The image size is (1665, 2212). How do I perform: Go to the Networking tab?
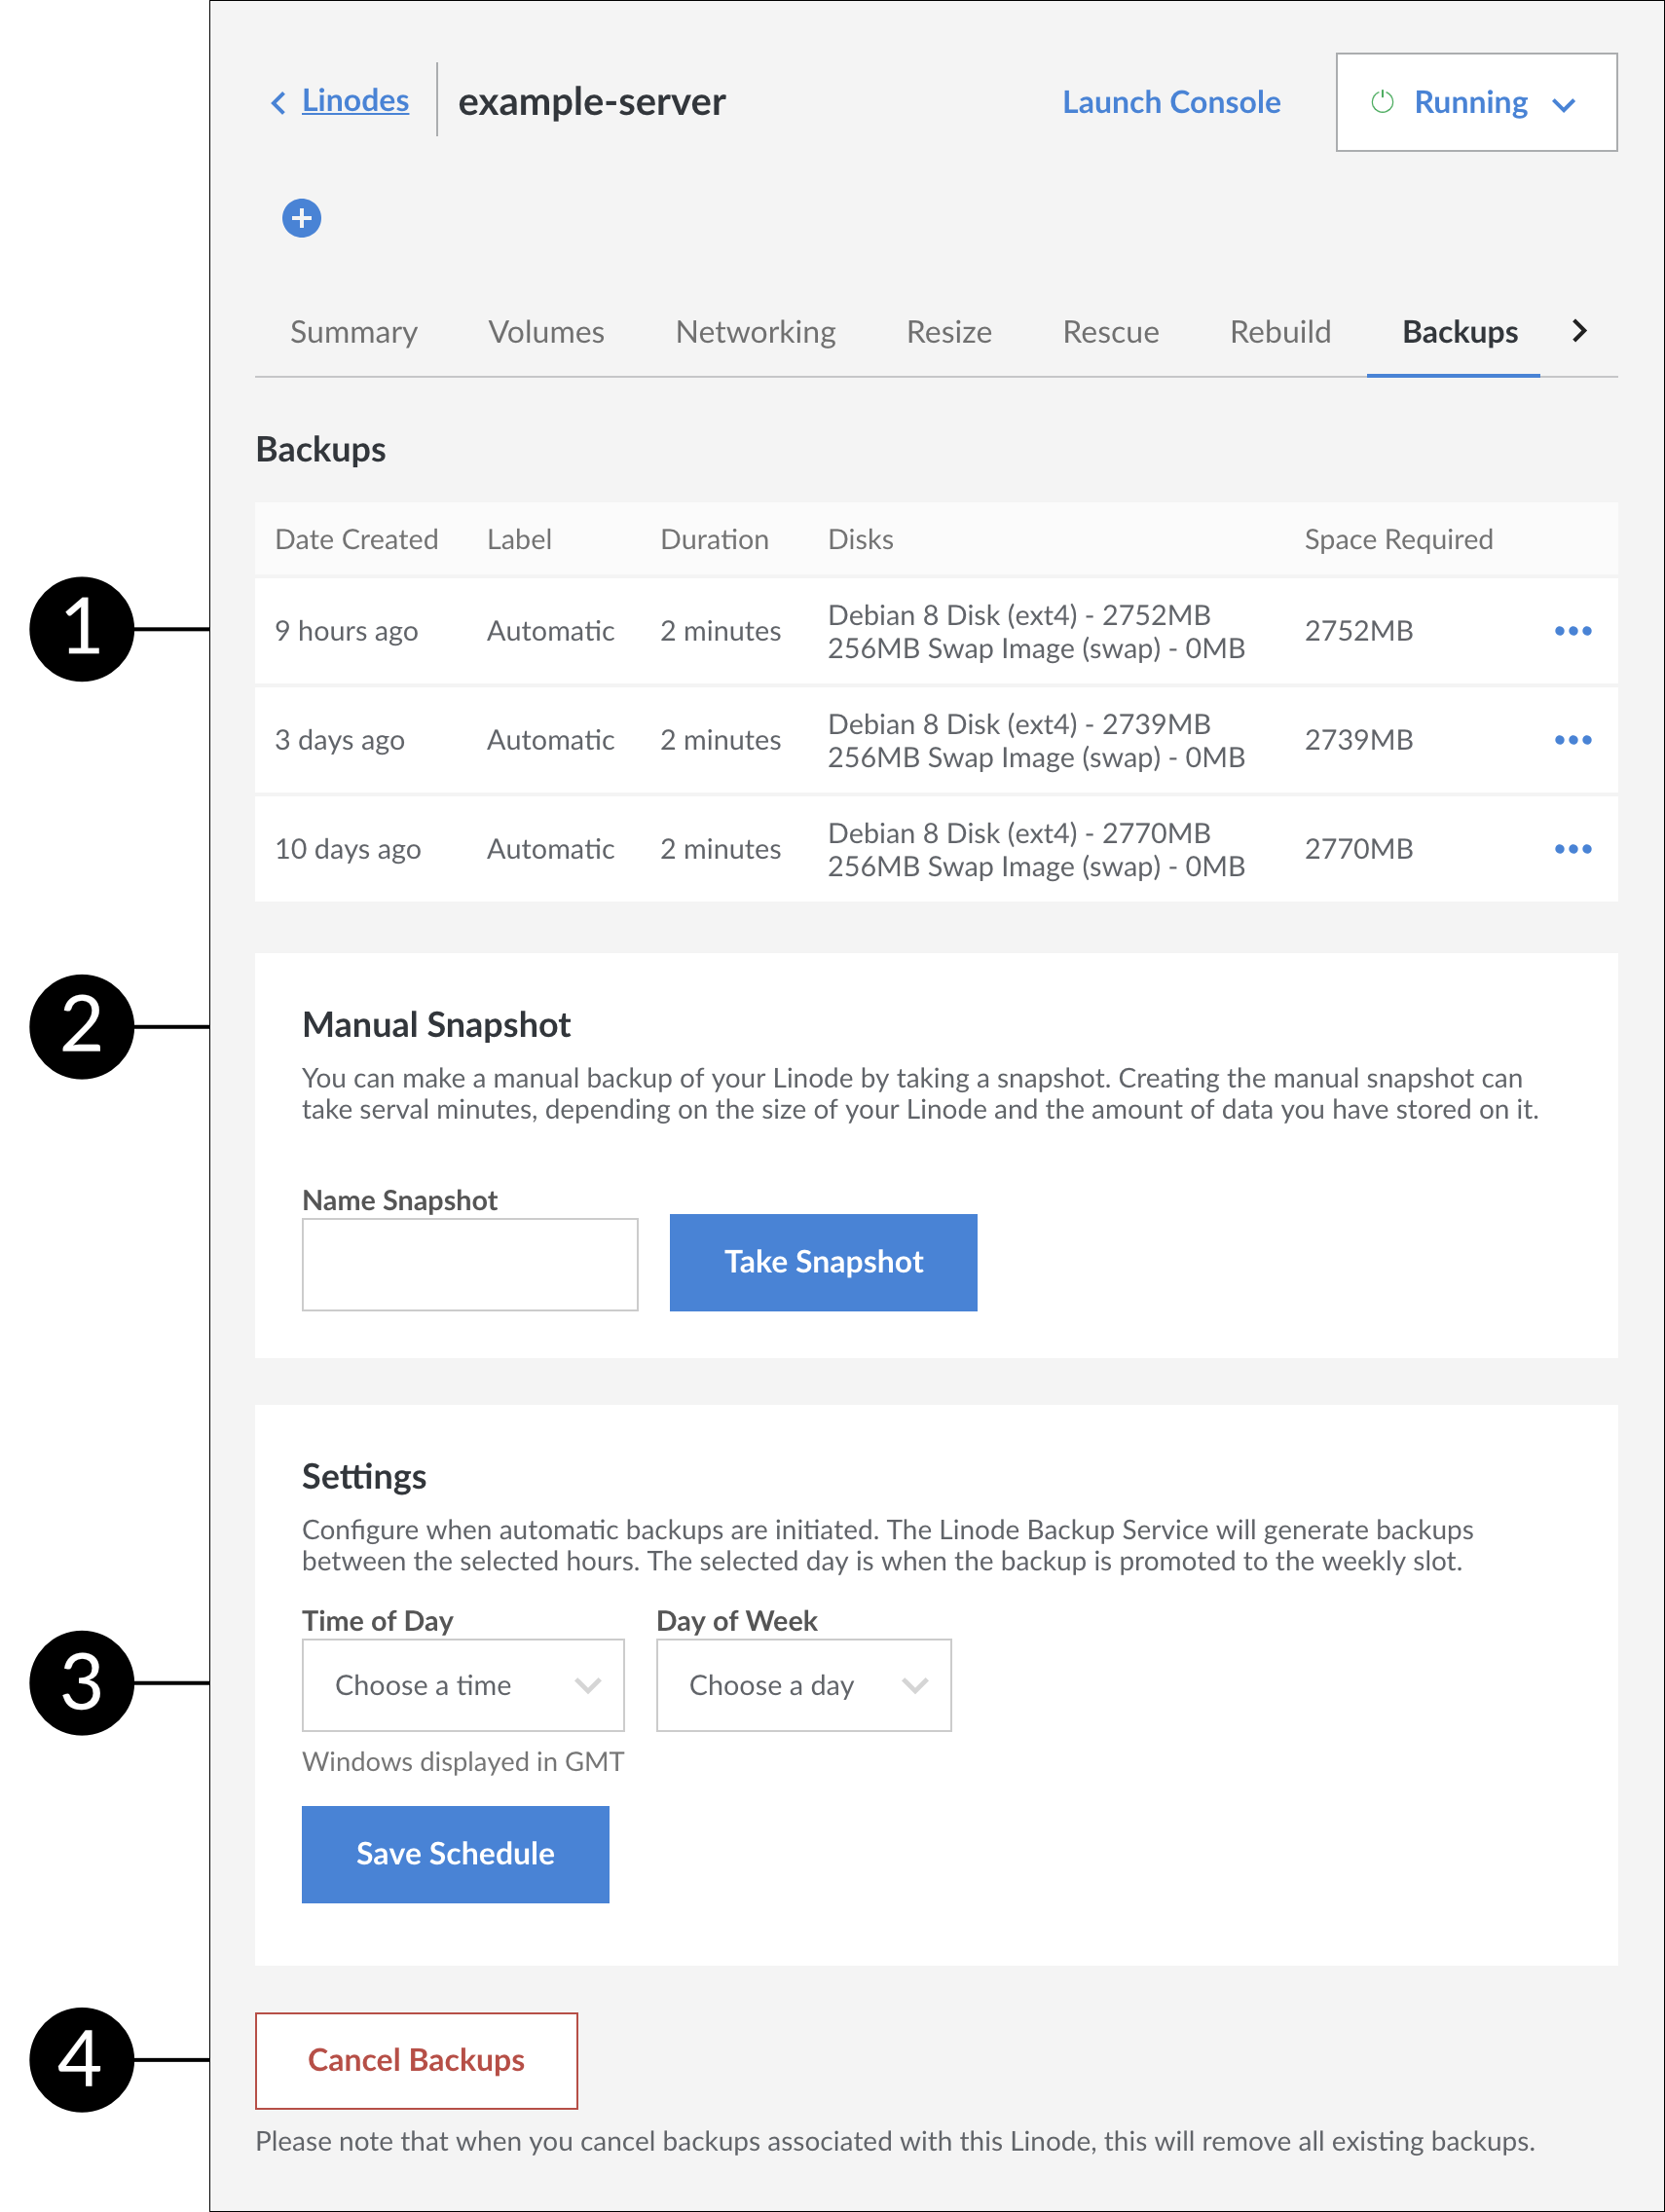[x=755, y=332]
